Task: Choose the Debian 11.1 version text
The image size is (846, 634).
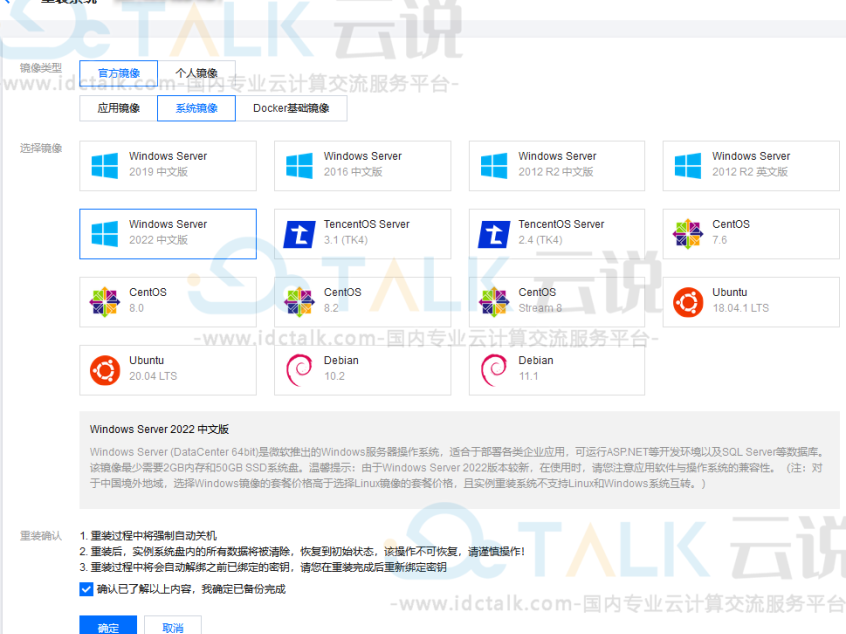Action: (529, 376)
